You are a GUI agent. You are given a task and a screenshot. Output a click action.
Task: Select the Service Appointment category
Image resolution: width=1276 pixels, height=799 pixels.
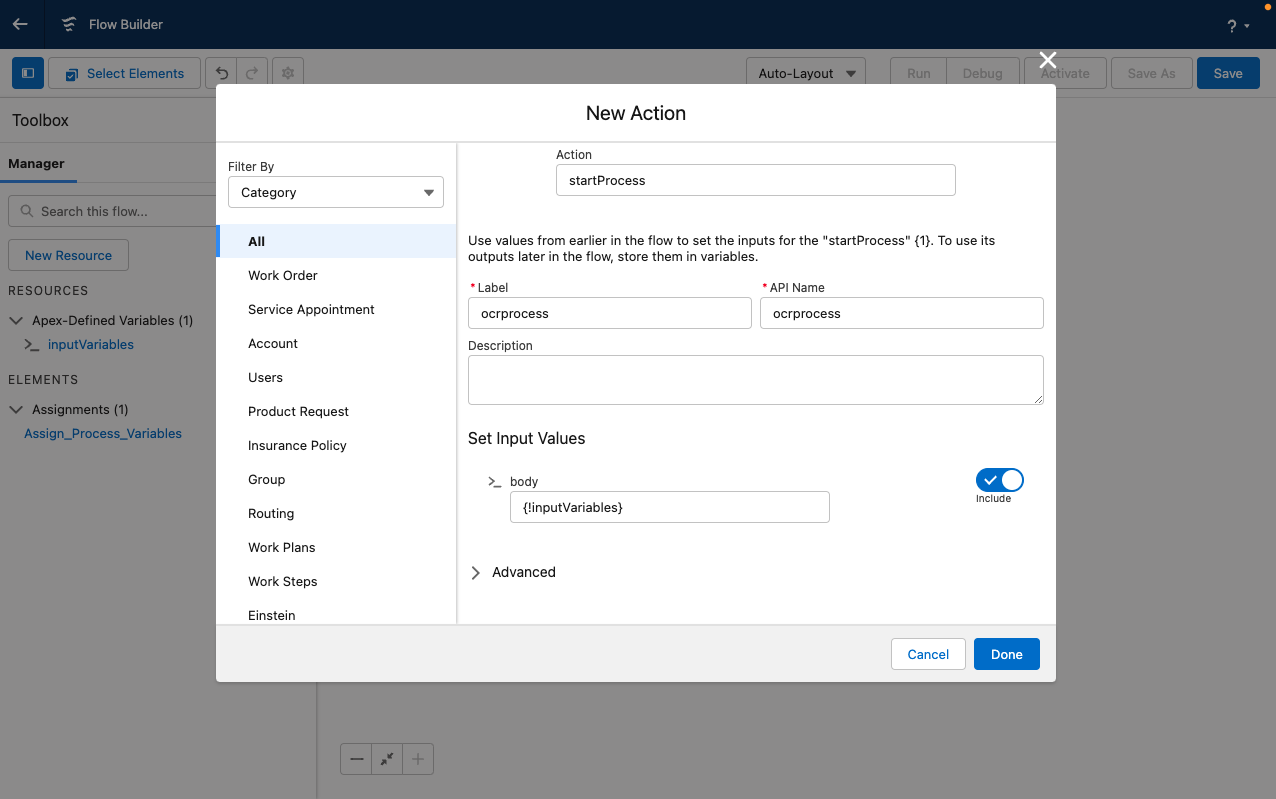[336, 309]
